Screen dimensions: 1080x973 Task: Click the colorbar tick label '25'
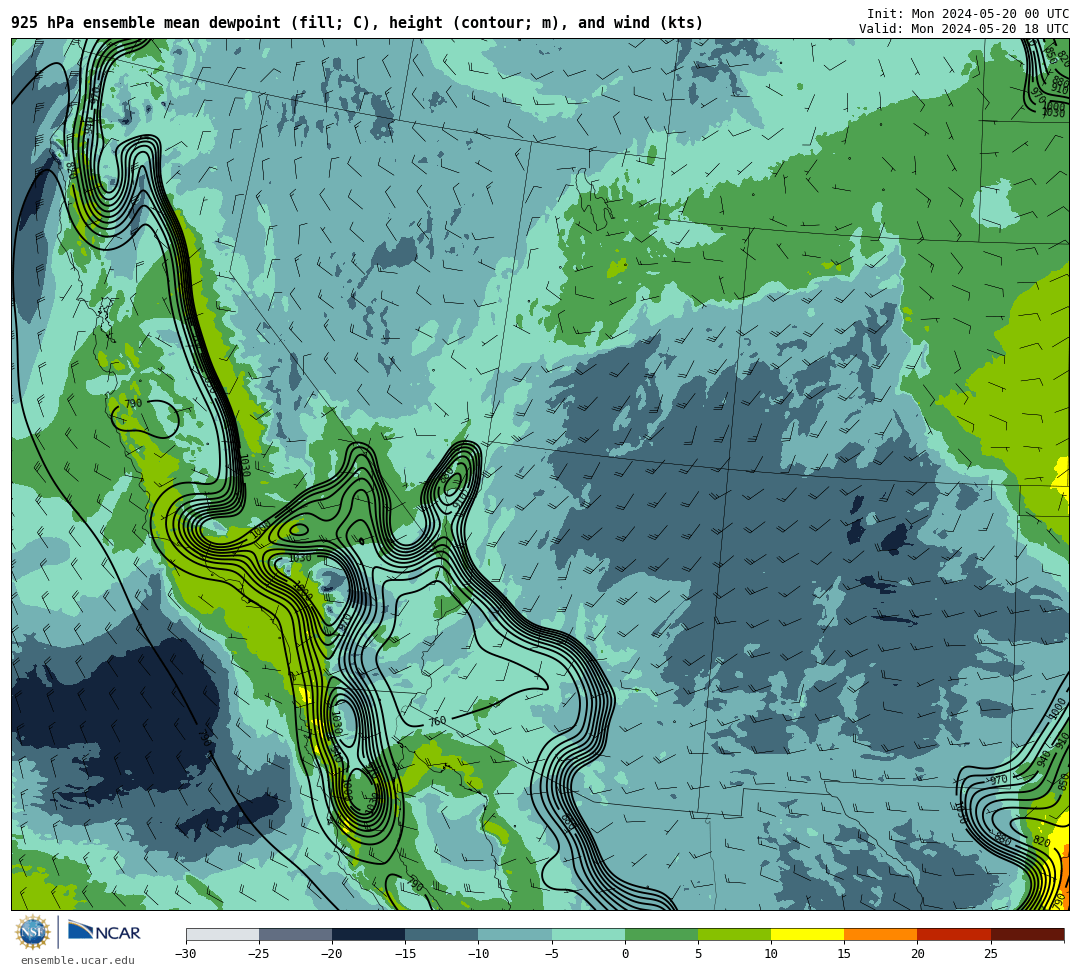990,954
